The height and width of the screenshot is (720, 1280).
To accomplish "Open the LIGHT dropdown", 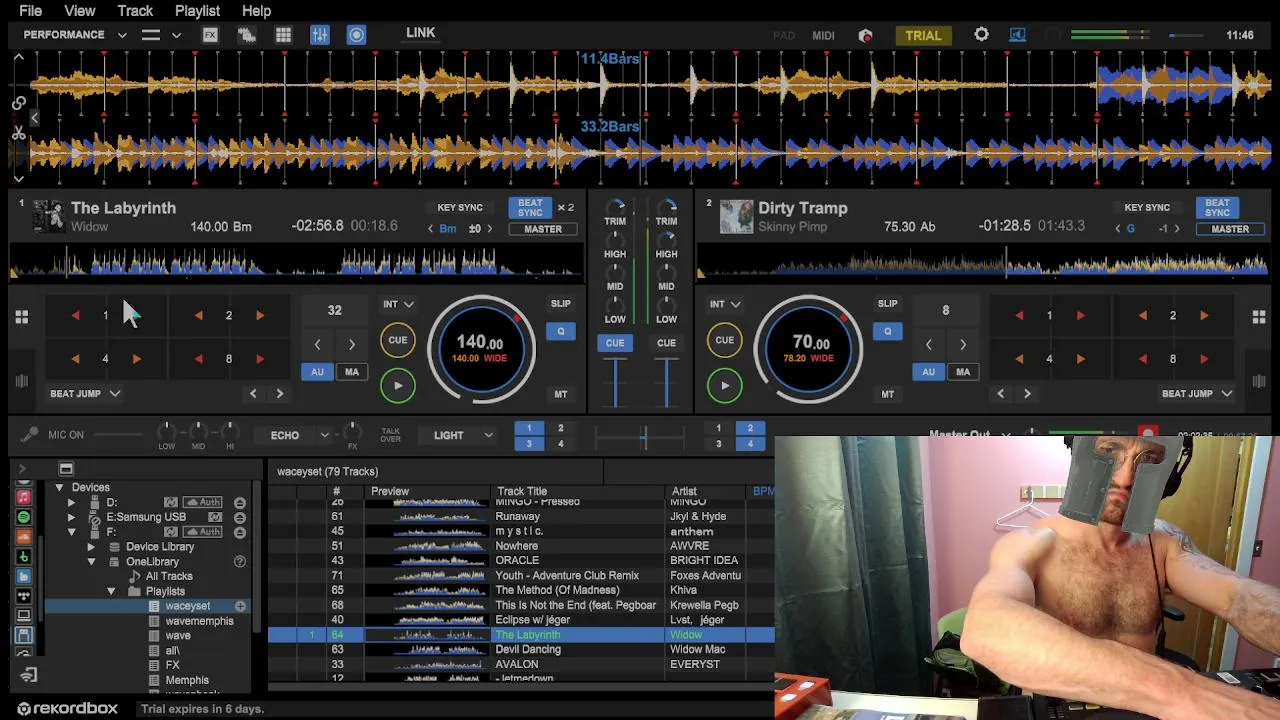I will (x=463, y=435).
